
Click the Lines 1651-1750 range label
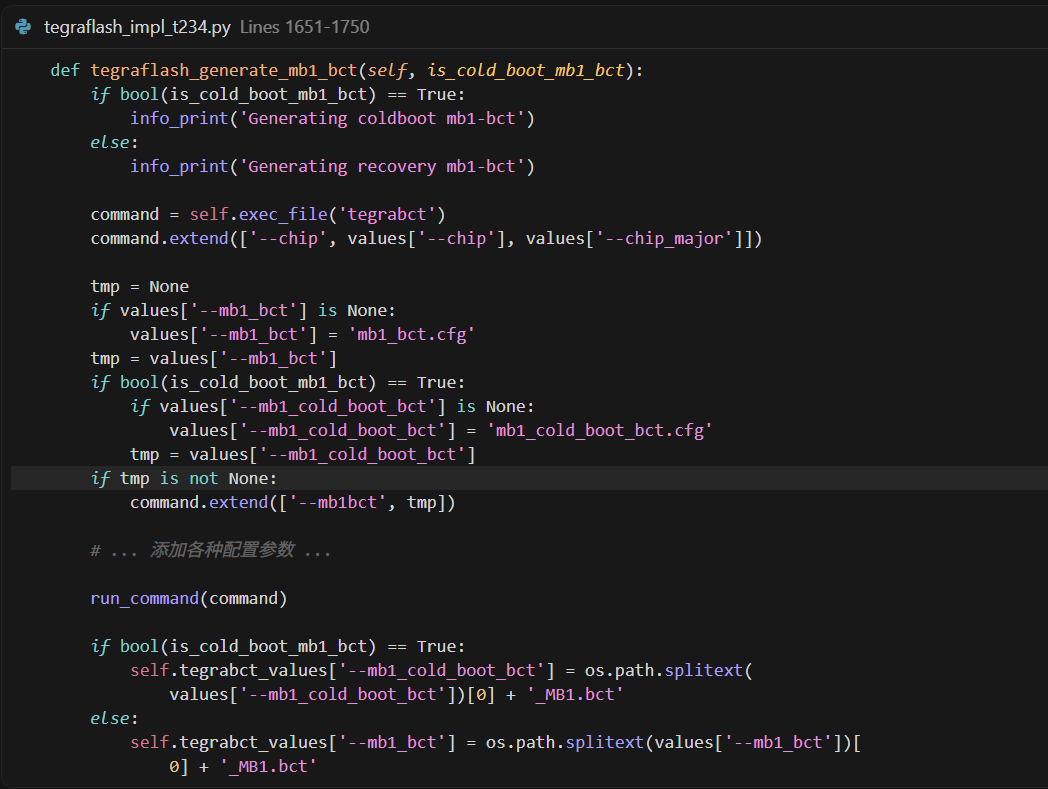pyautogui.click(x=304, y=27)
